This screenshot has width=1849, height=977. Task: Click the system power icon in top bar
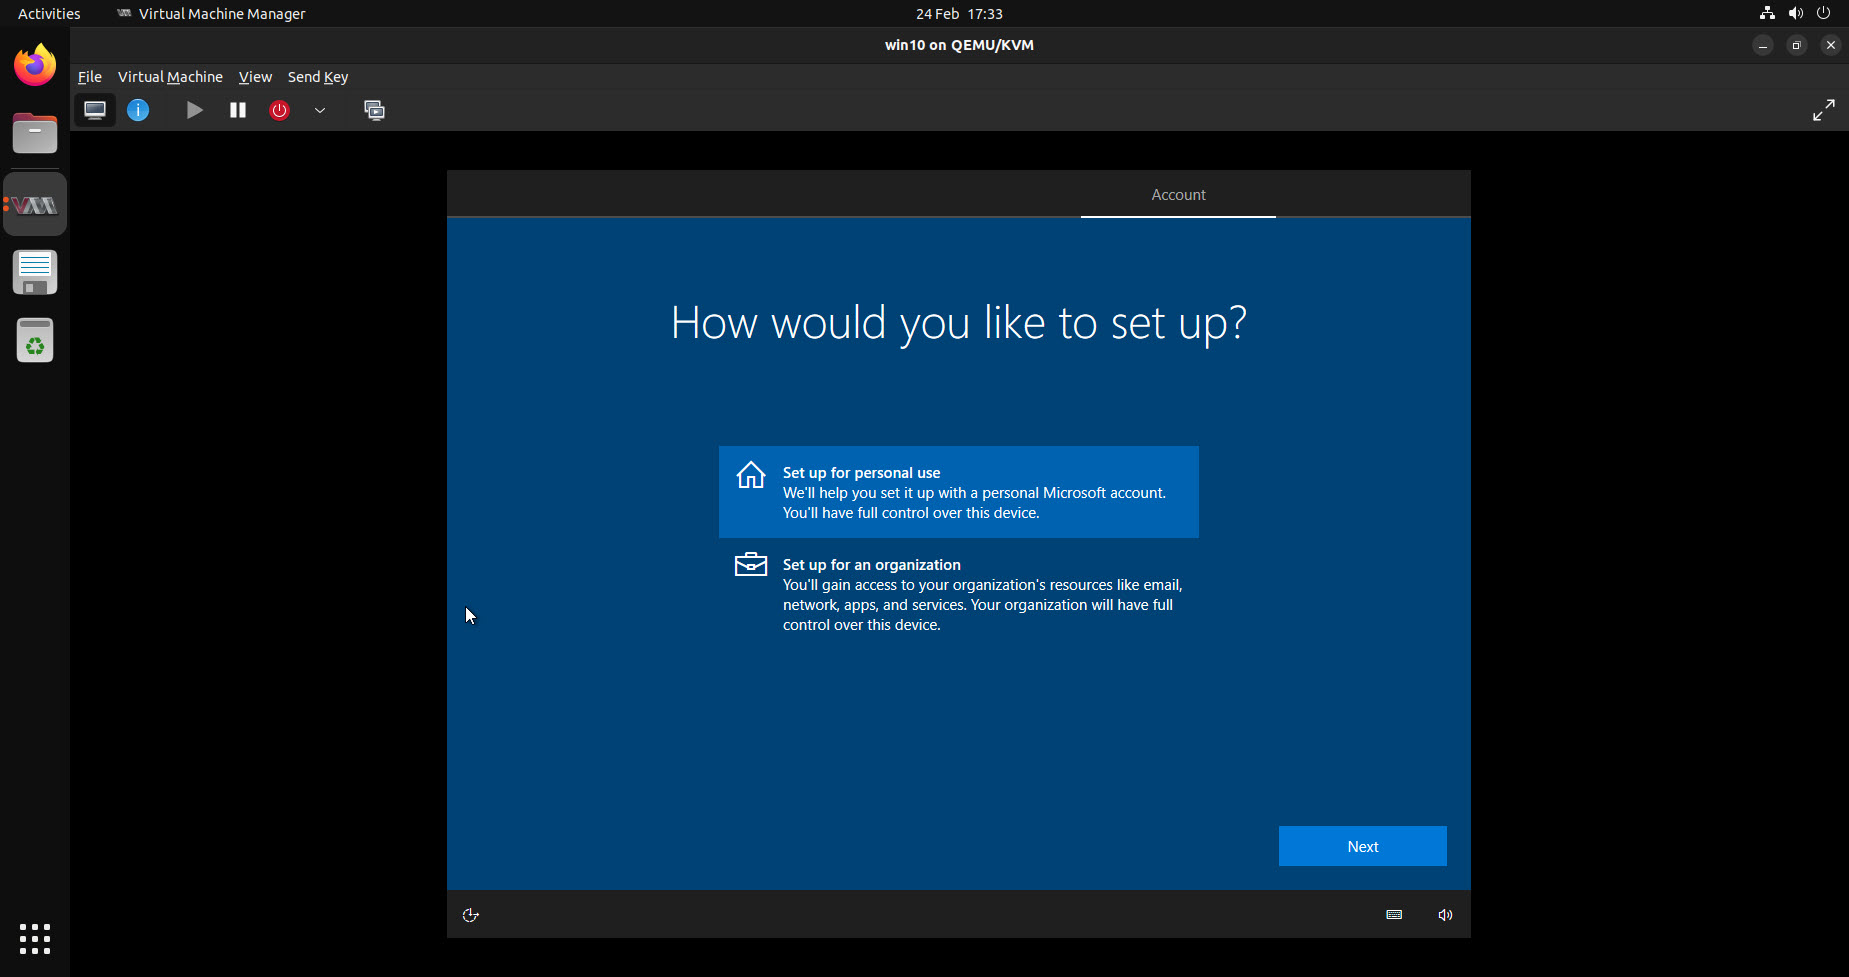(x=1824, y=13)
